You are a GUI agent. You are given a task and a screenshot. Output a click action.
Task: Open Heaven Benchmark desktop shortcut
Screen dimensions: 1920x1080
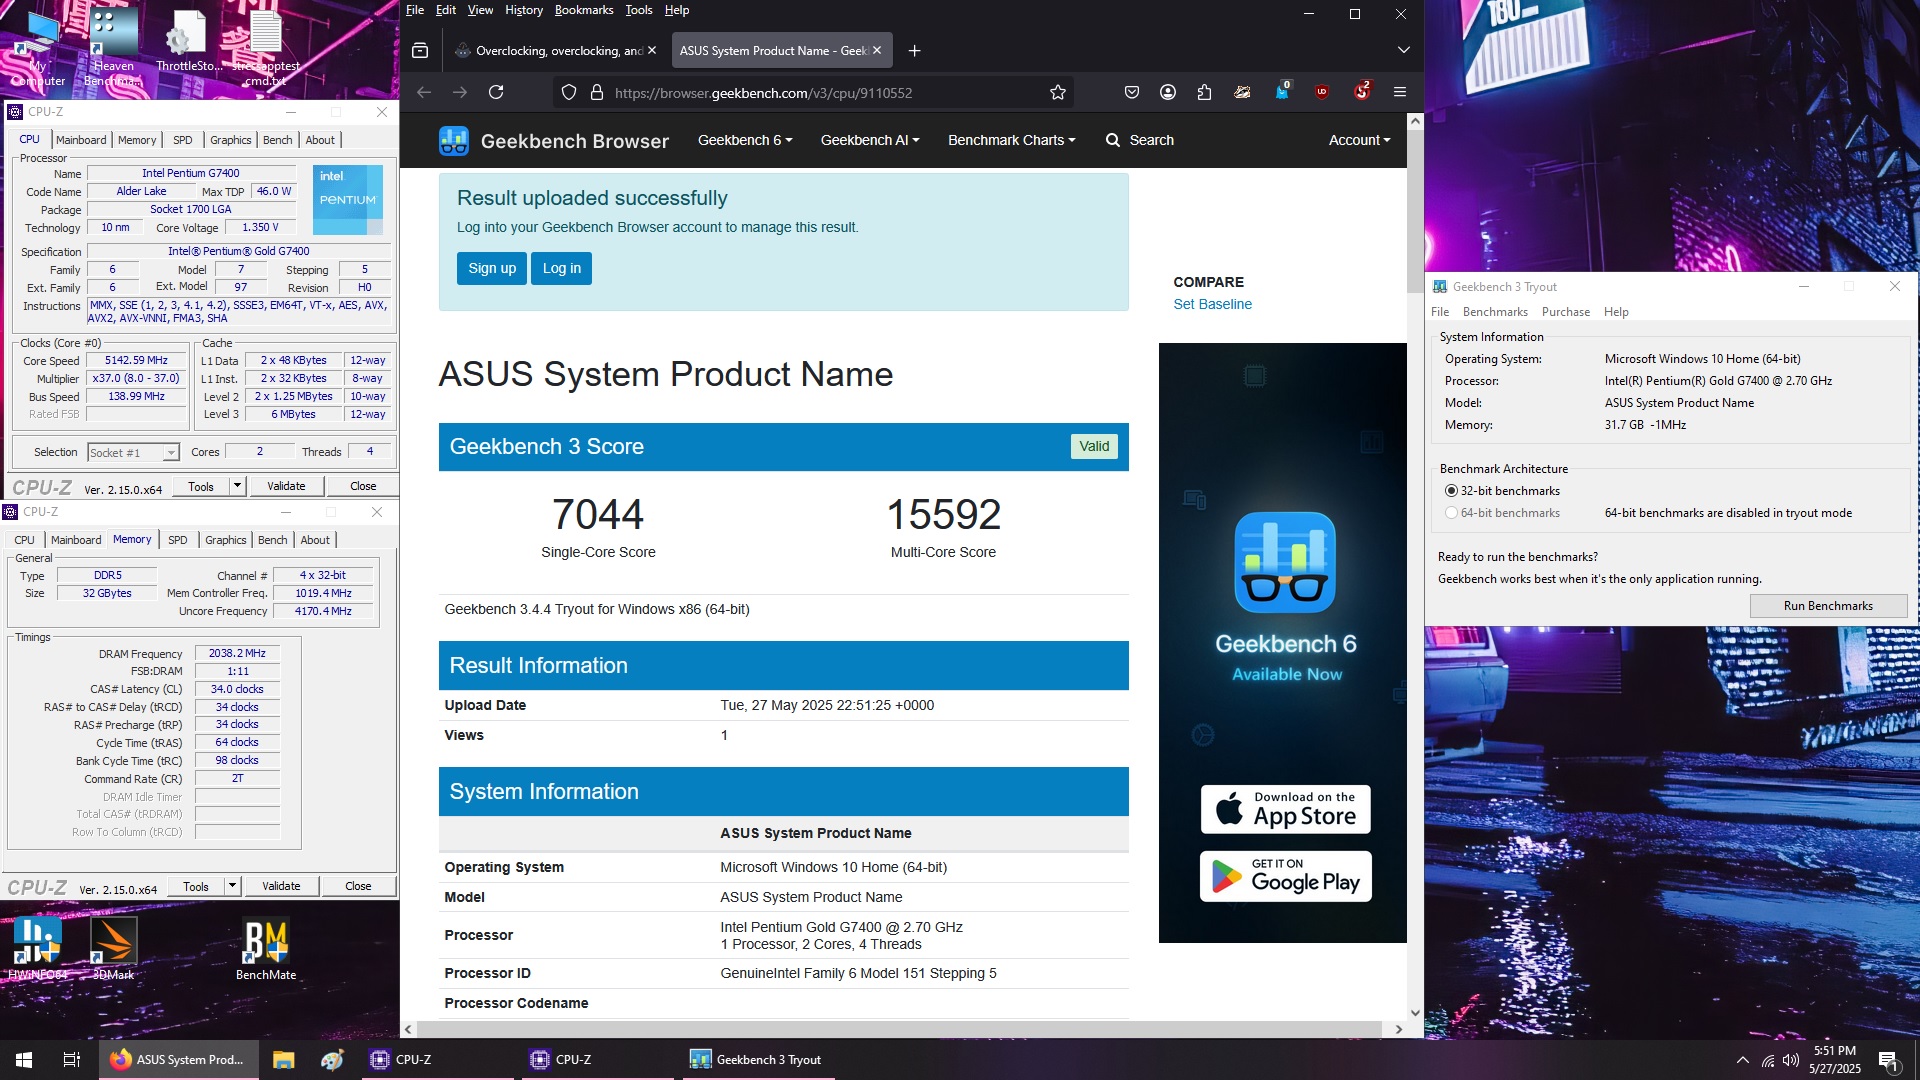pyautogui.click(x=113, y=48)
